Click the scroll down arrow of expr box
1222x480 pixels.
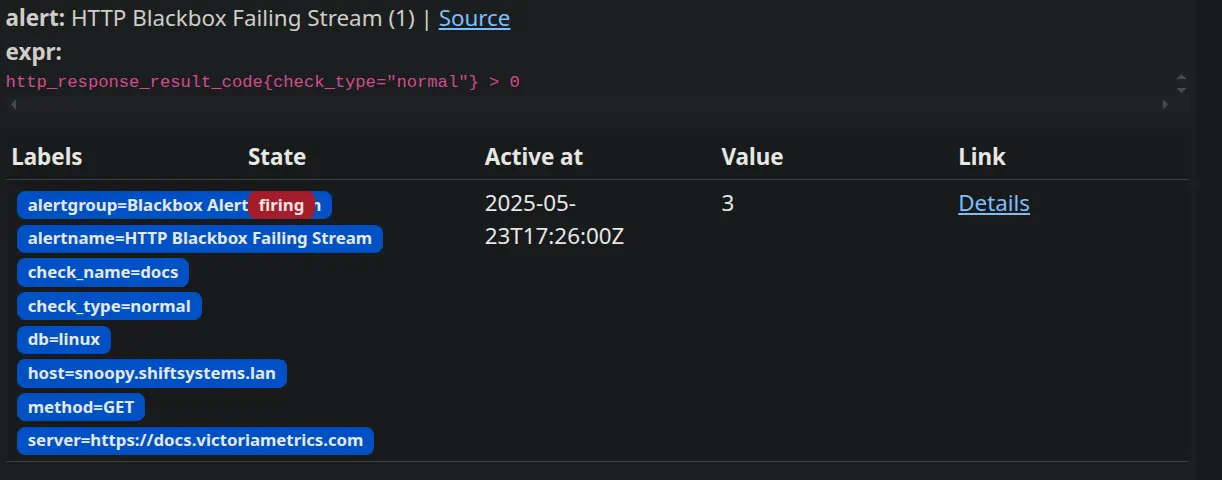coord(1181,90)
